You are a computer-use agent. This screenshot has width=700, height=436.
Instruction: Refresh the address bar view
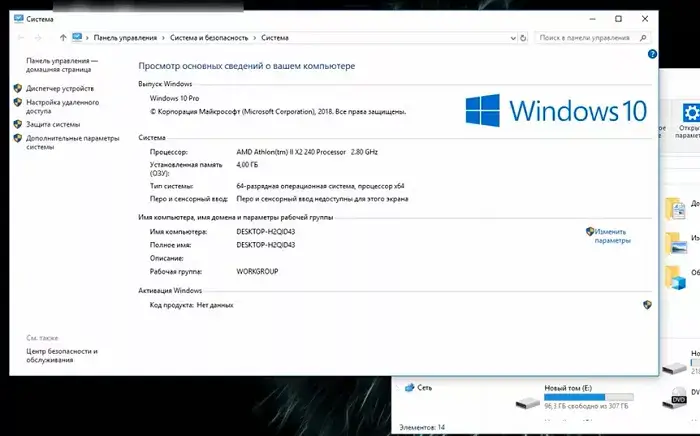pyautogui.click(x=525, y=38)
